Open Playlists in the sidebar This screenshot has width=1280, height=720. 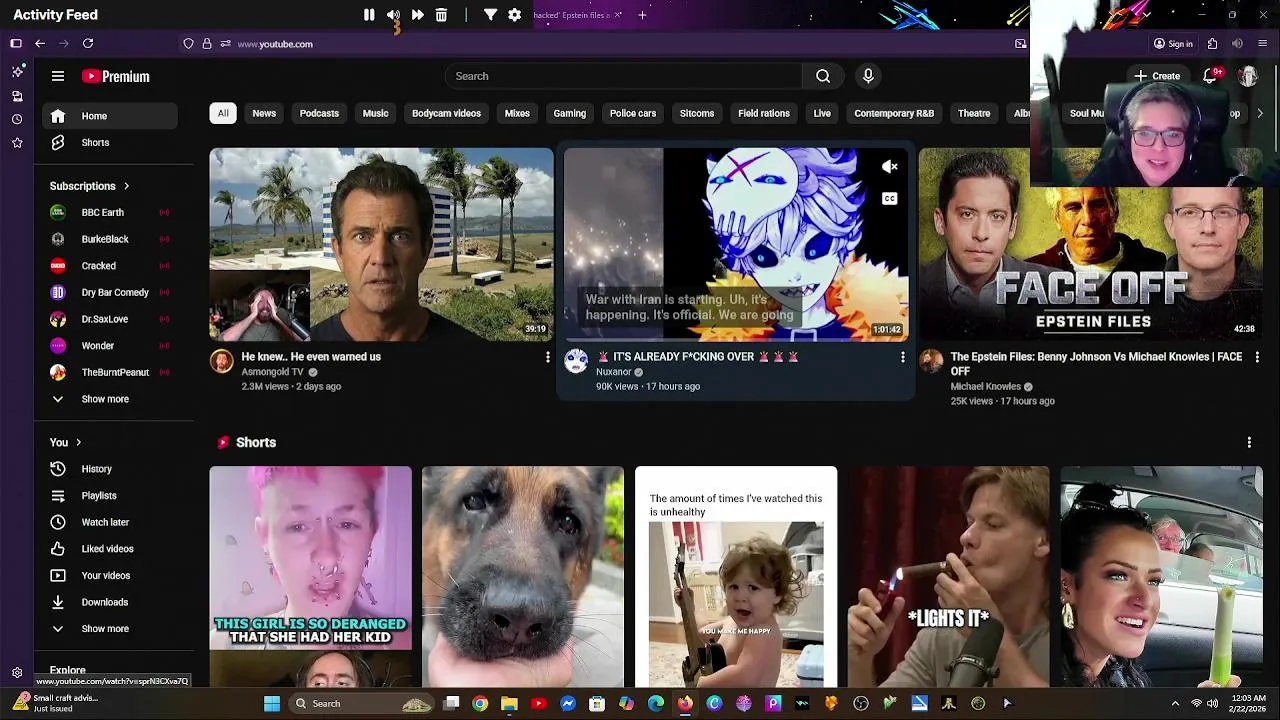[110, 496]
